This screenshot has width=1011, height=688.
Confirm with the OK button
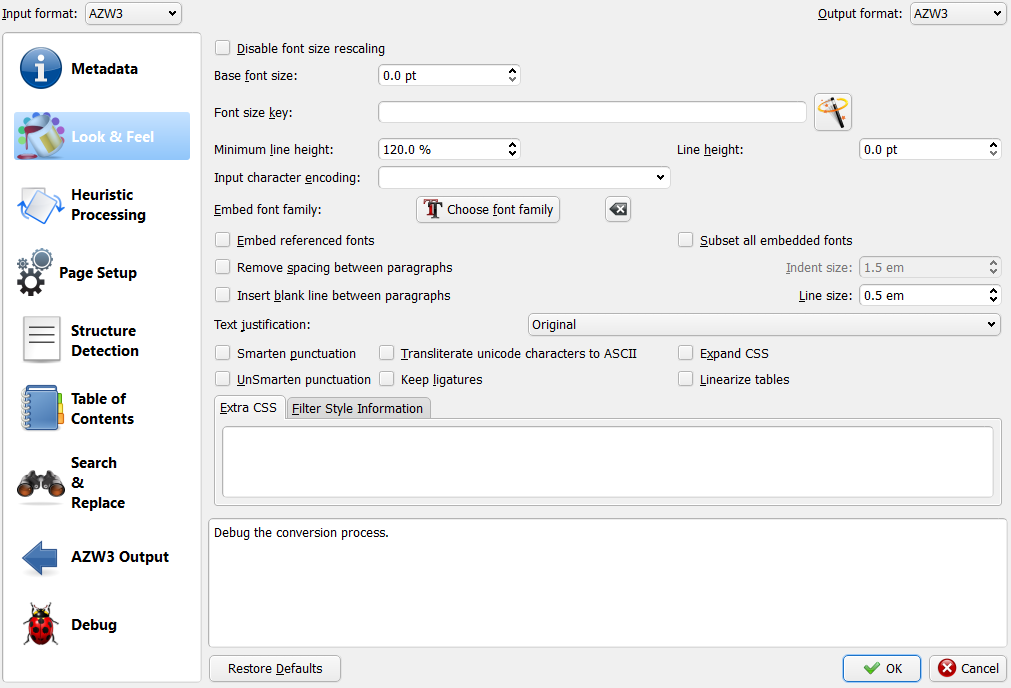(x=881, y=668)
